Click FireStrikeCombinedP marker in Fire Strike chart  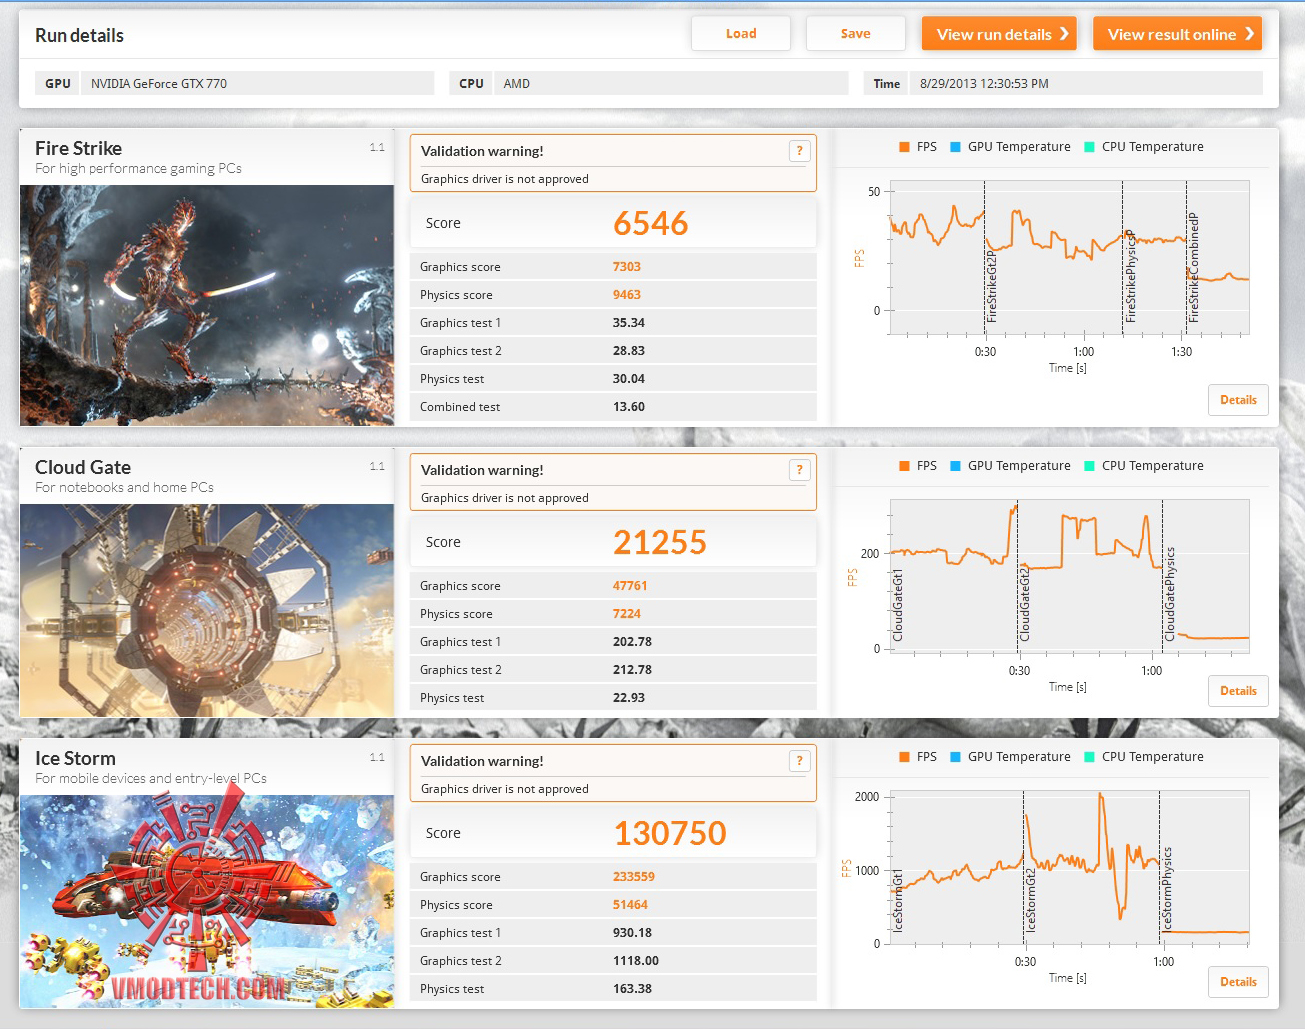pyautogui.click(x=1194, y=267)
